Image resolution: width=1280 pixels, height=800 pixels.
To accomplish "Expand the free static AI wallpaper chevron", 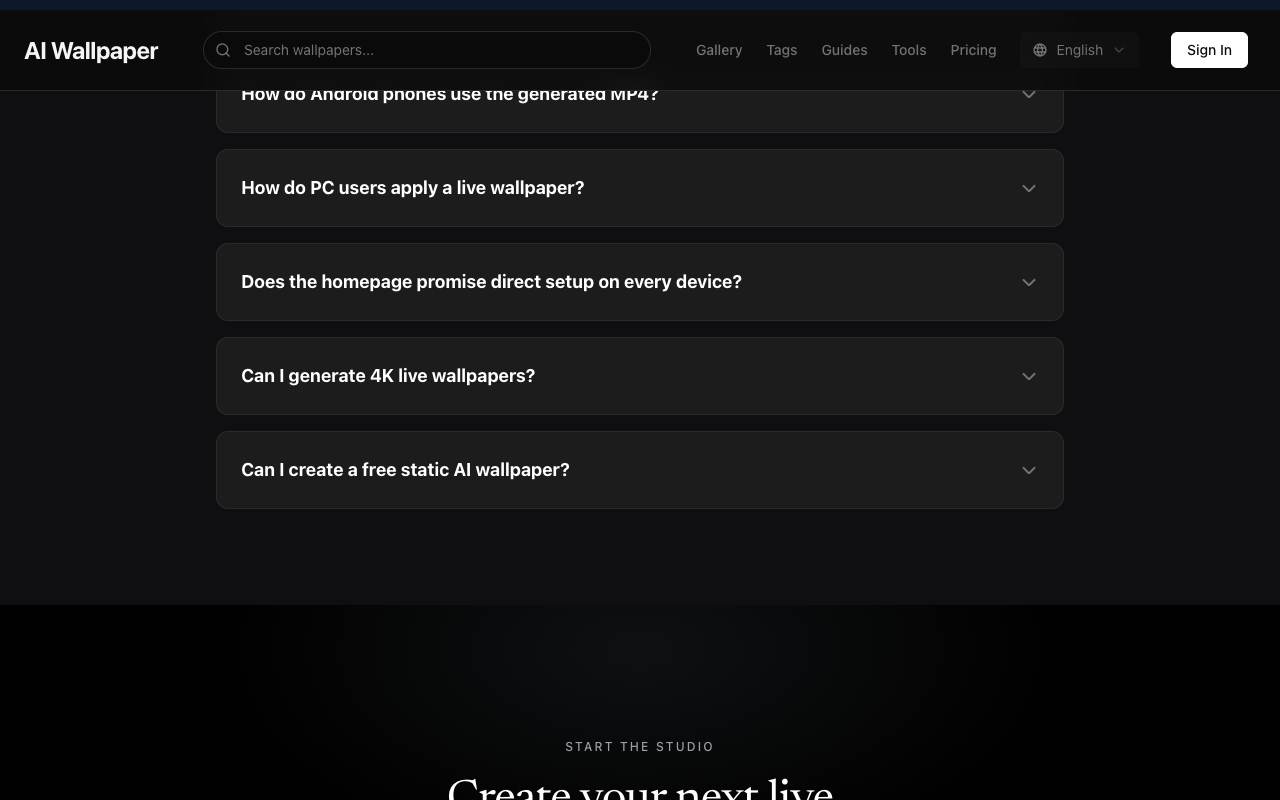I will [1028, 470].
